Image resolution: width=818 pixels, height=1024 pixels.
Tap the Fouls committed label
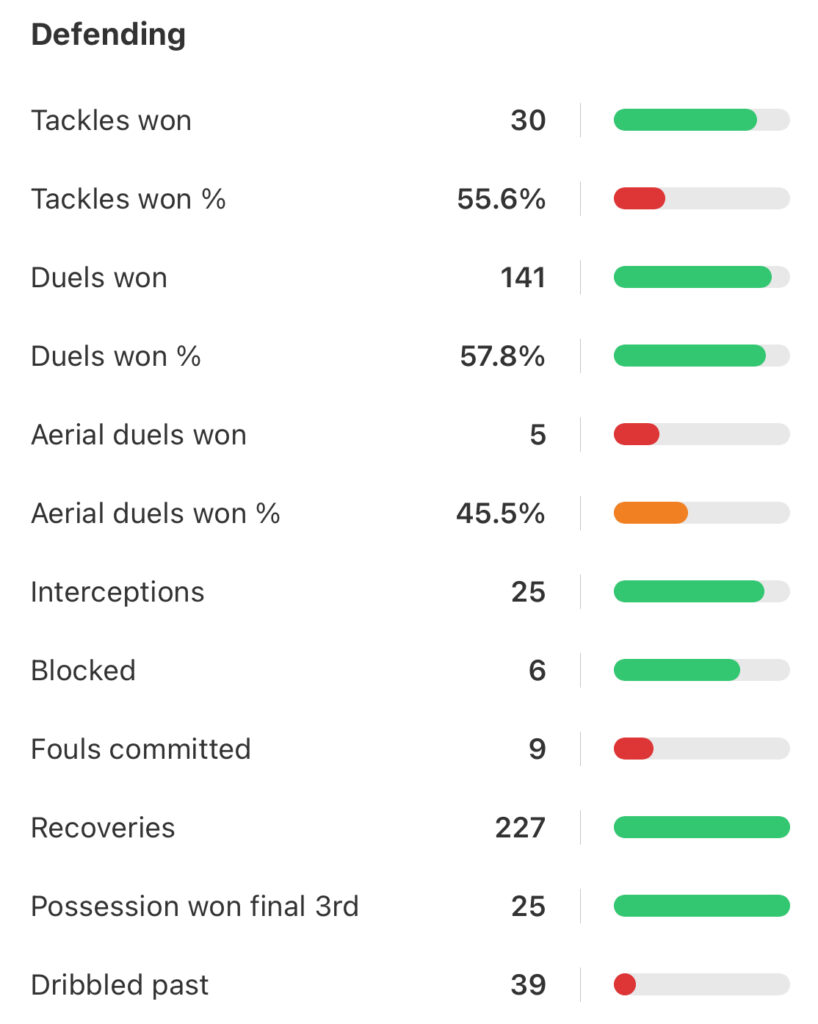141,749
